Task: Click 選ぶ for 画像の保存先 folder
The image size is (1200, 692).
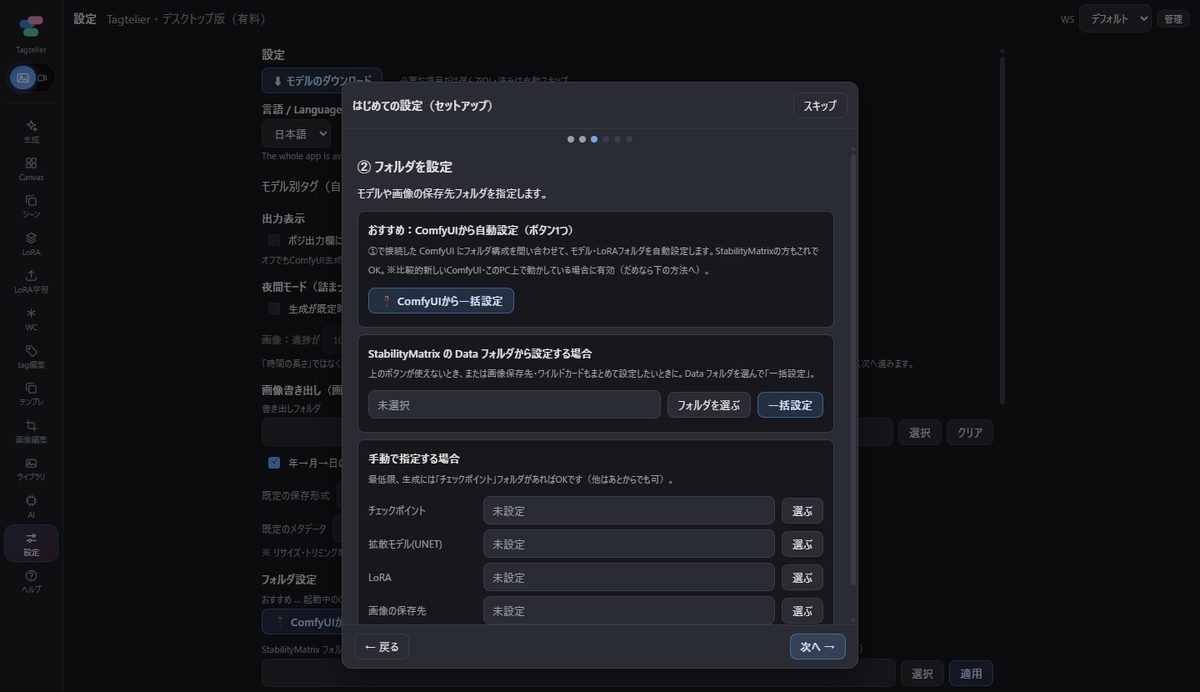Action: tap(802, 610)
